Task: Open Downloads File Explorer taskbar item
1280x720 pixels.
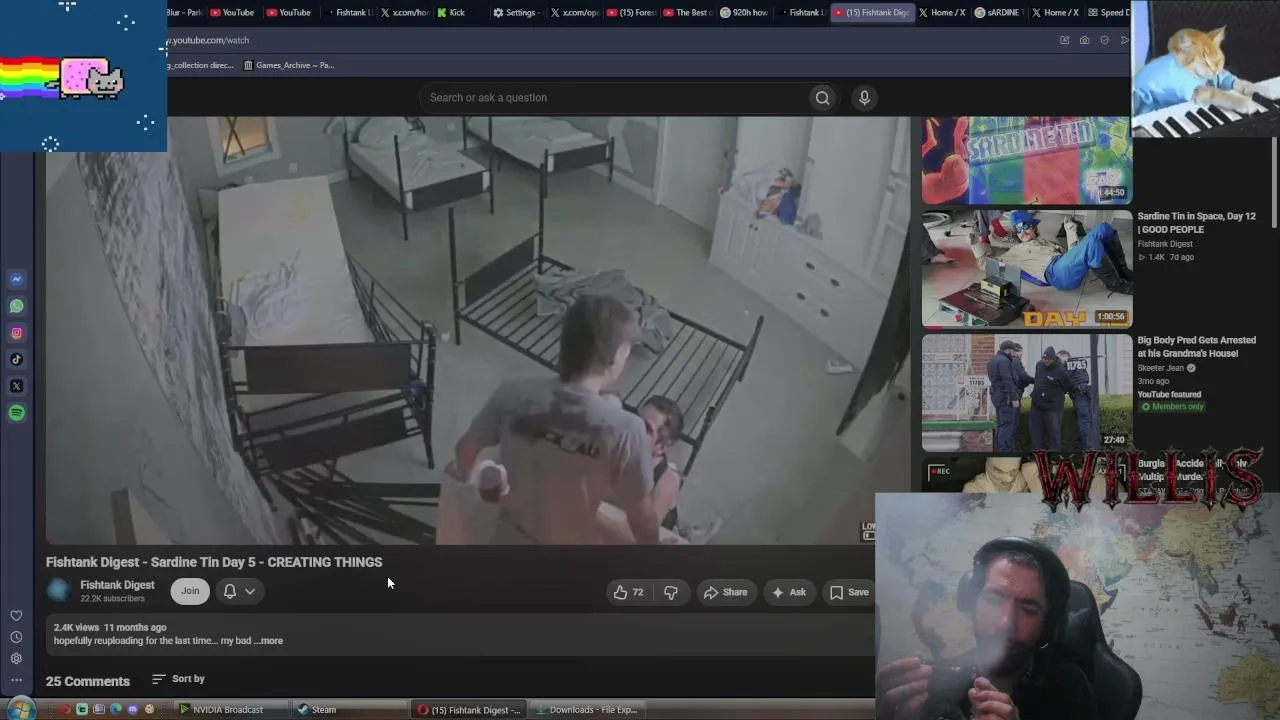Action: (x=590, y=710)
